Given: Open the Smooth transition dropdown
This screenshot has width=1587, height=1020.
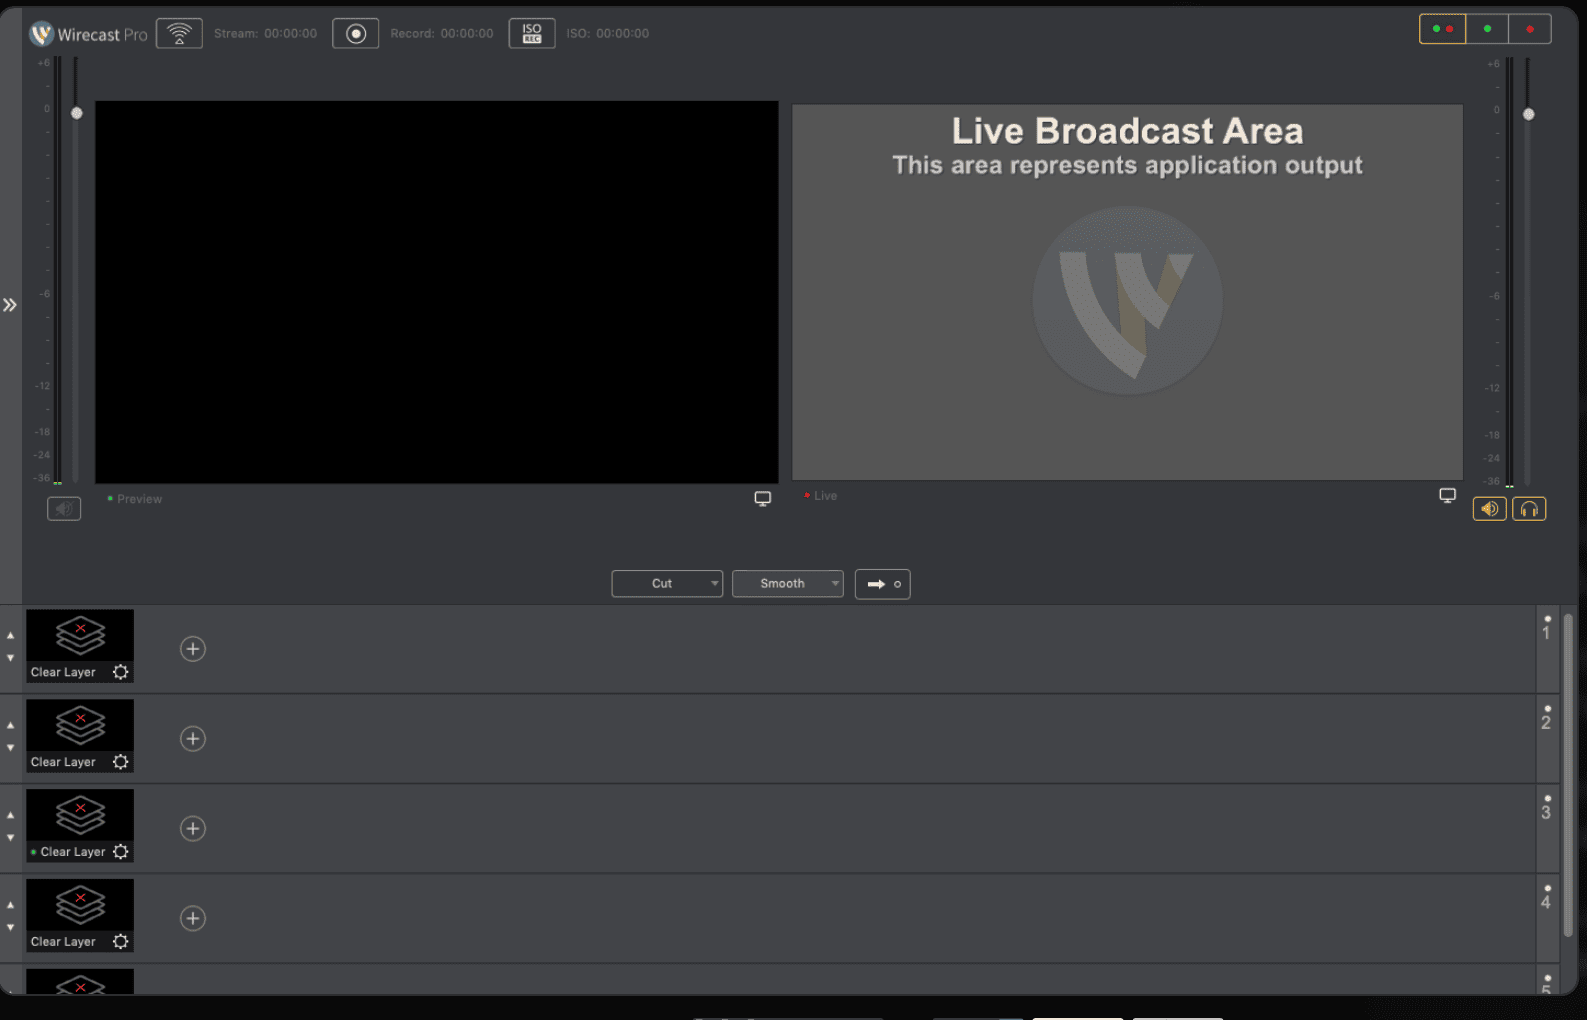Looking at the screenshot, I should click(x=788, y=584).
